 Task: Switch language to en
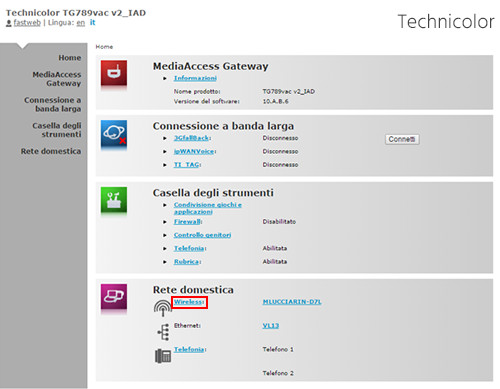point(81,23)
